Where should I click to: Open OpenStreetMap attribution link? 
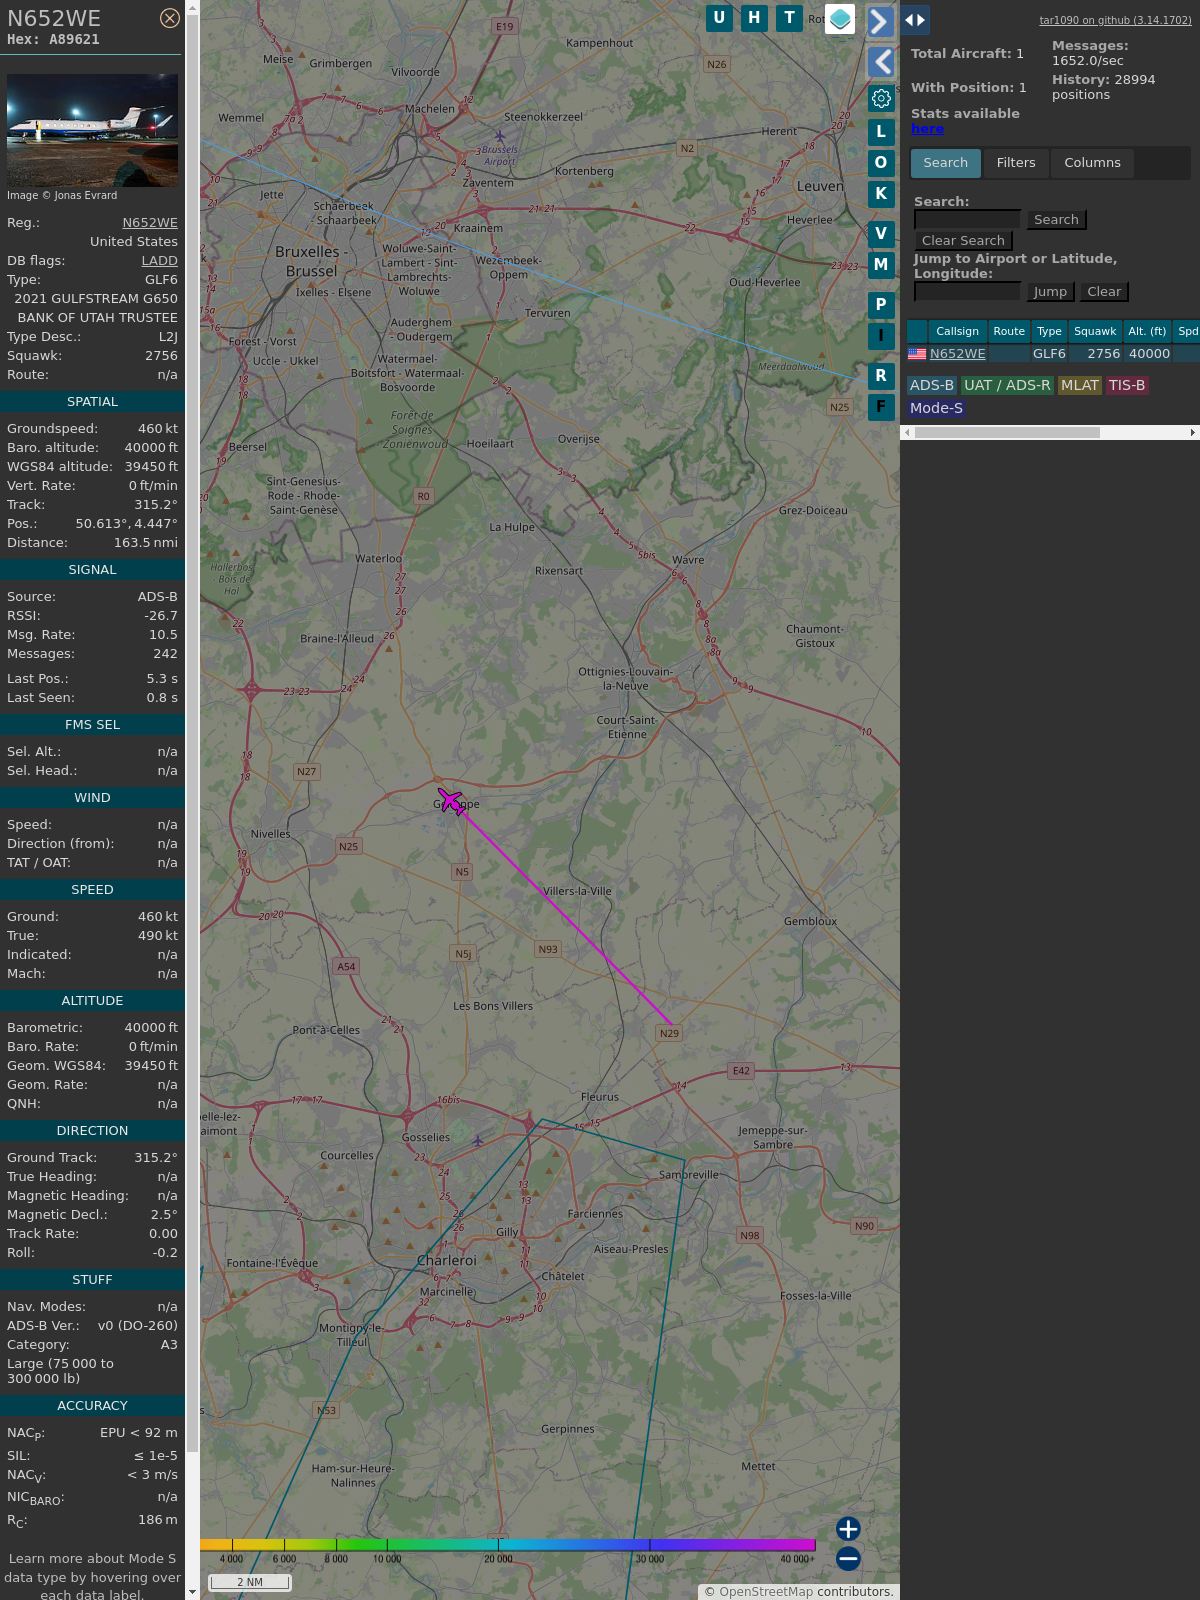pos(766,1592)
